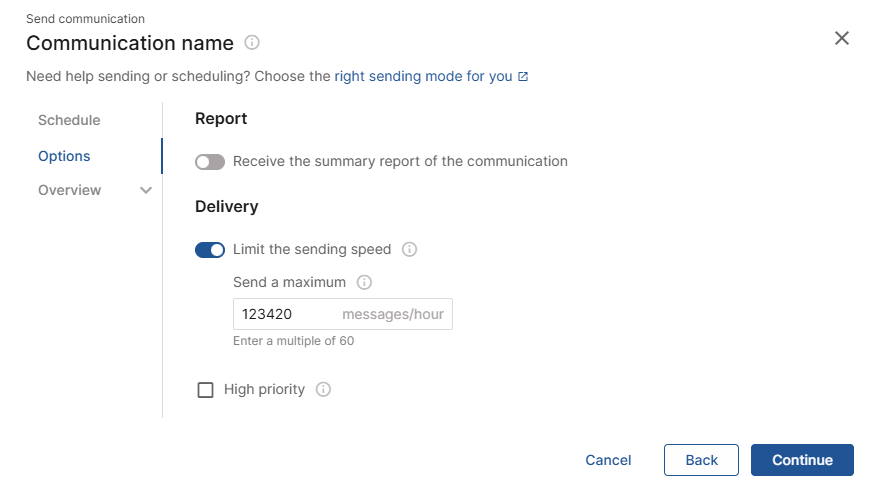Click the Continue button
Image resolution: width=880 pixels, height=495 pixels.
[803, 460]
